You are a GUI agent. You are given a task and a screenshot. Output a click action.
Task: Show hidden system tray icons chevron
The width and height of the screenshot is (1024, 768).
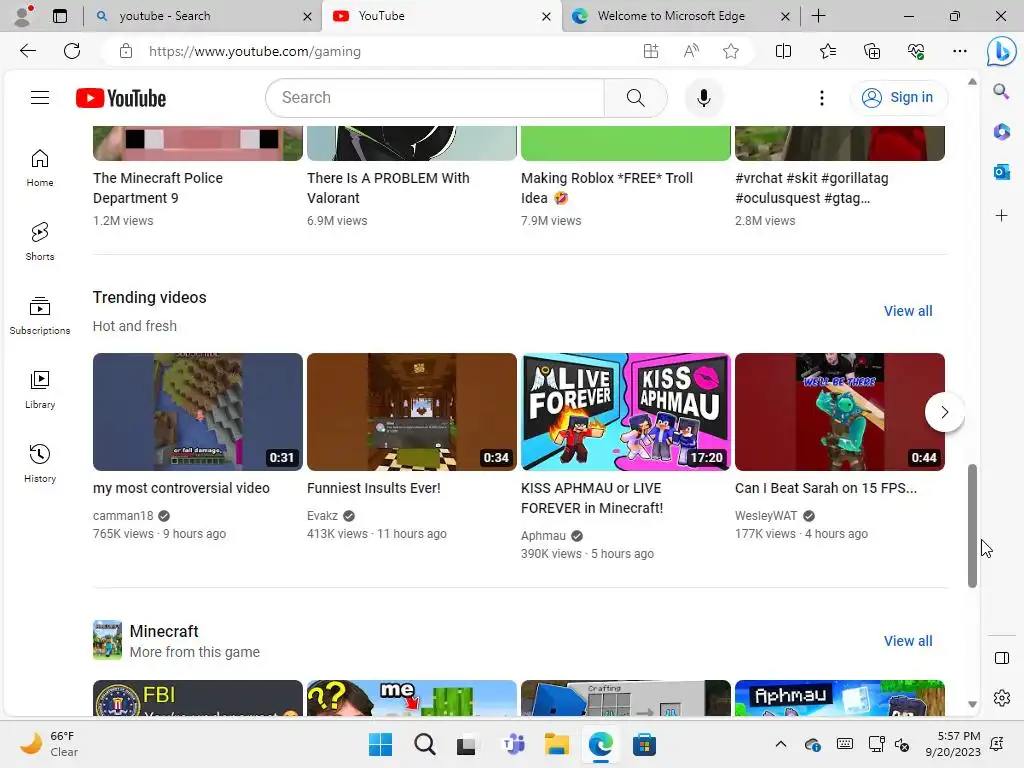point(780,744)
